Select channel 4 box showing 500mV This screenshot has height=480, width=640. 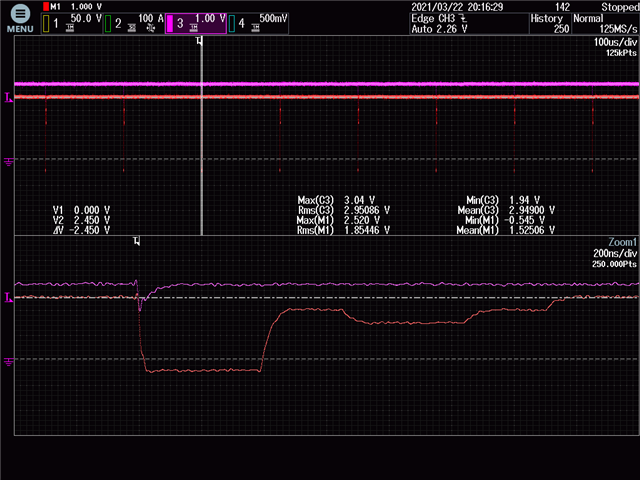(258, 23)
